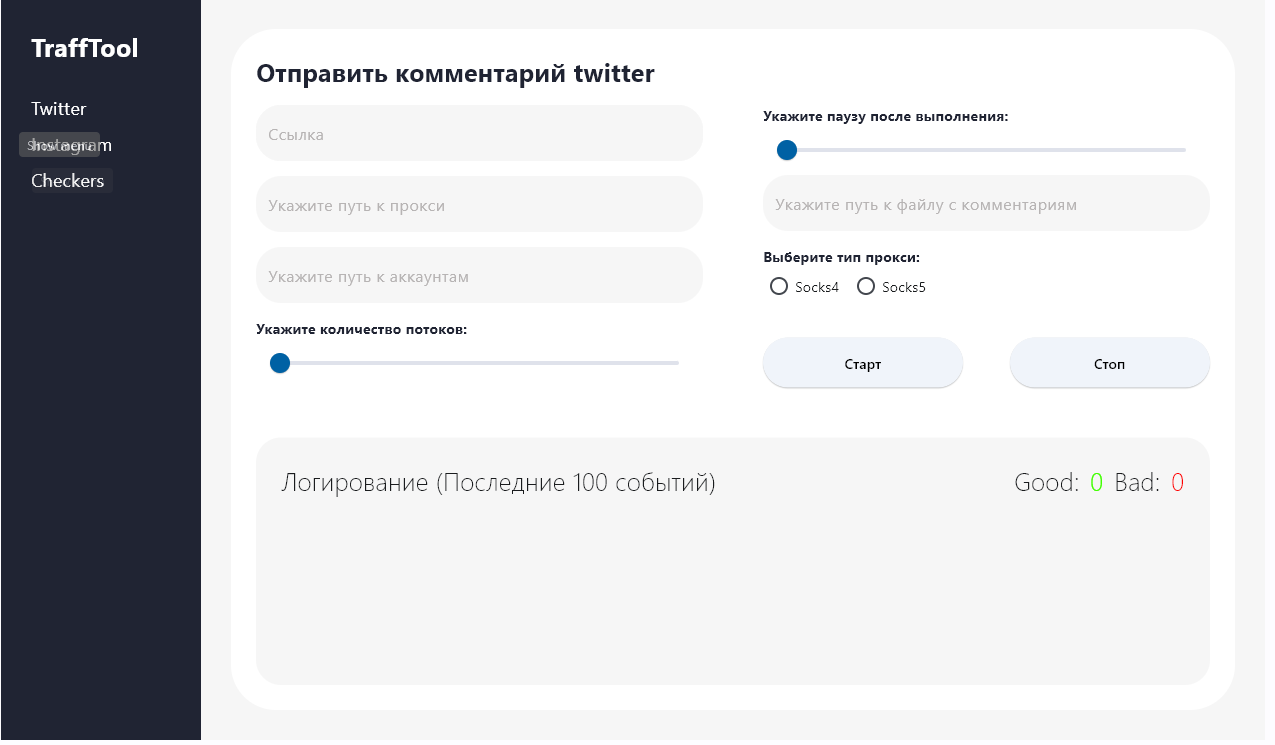Click the proxy path field (путь к прокси)

(x=479, y=205)
